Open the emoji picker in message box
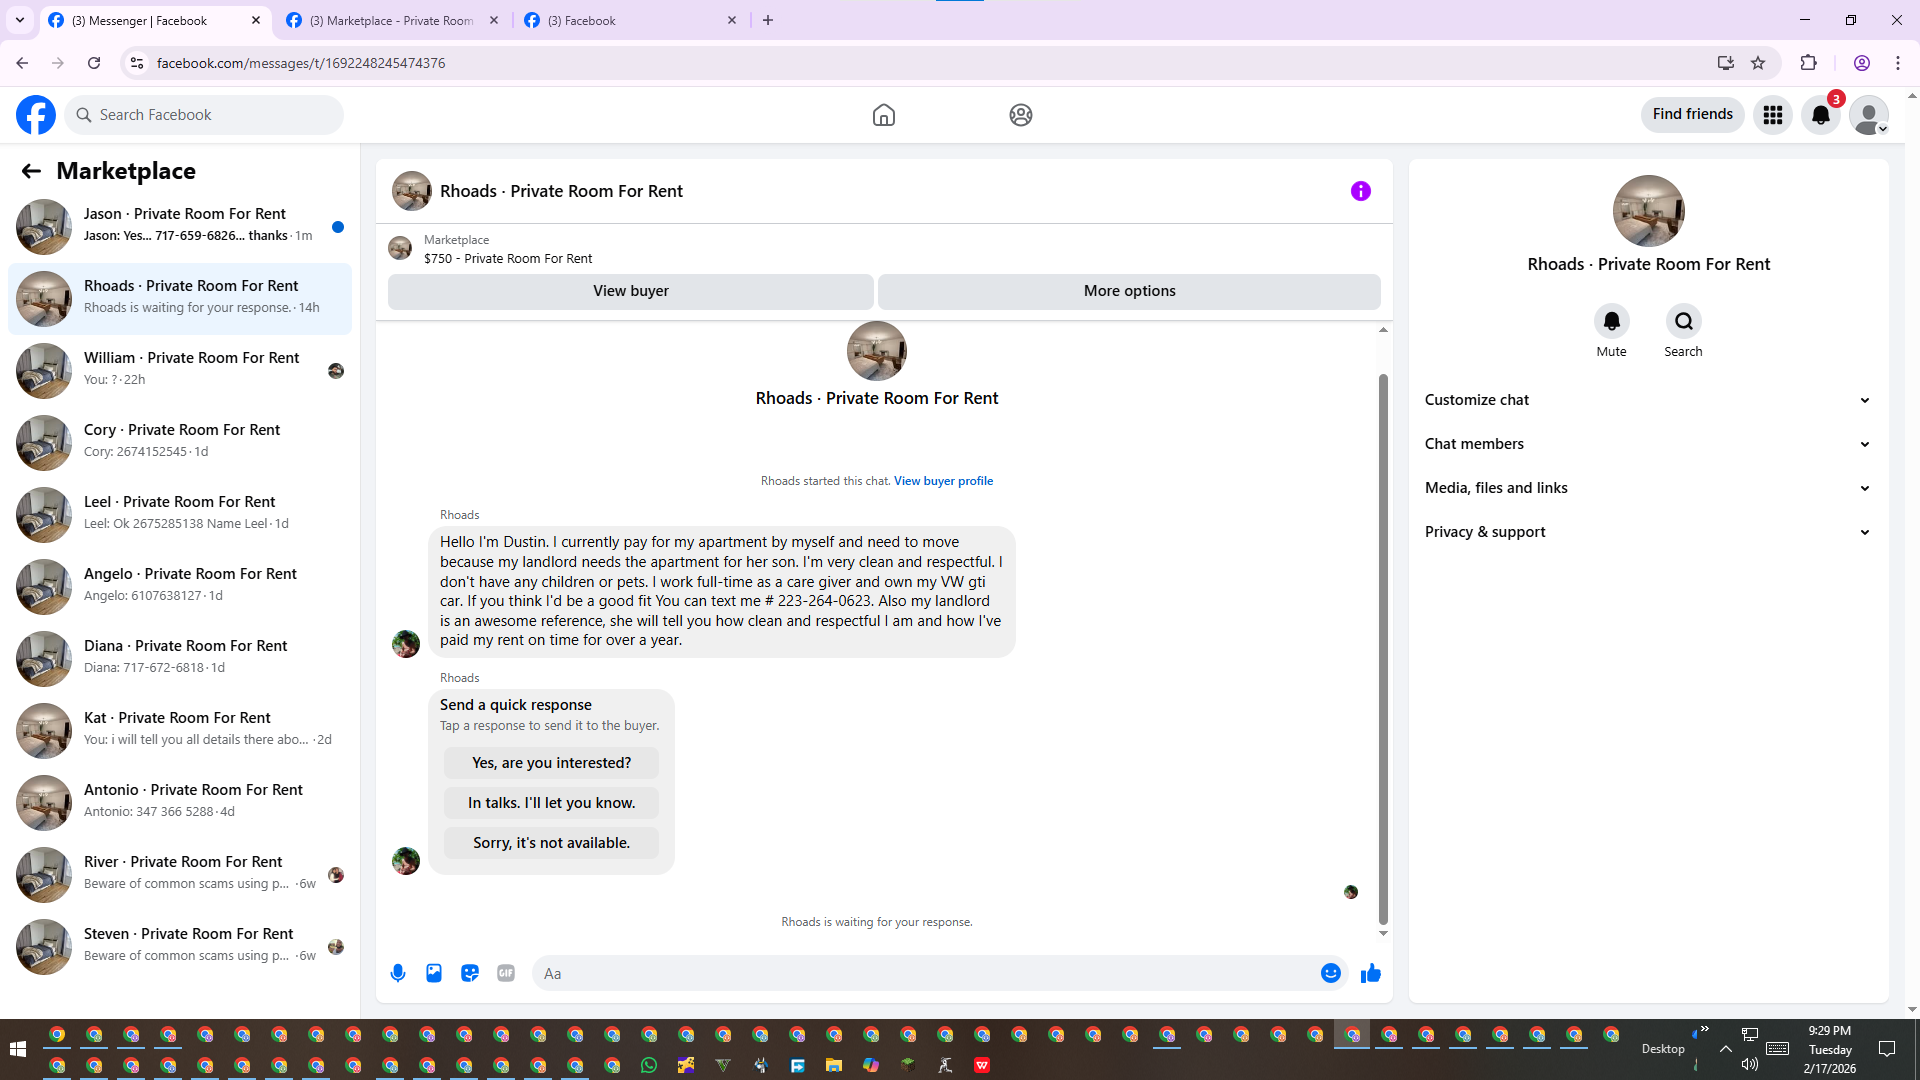This screenshot has width=1920, height=1080. (1330, 973)
